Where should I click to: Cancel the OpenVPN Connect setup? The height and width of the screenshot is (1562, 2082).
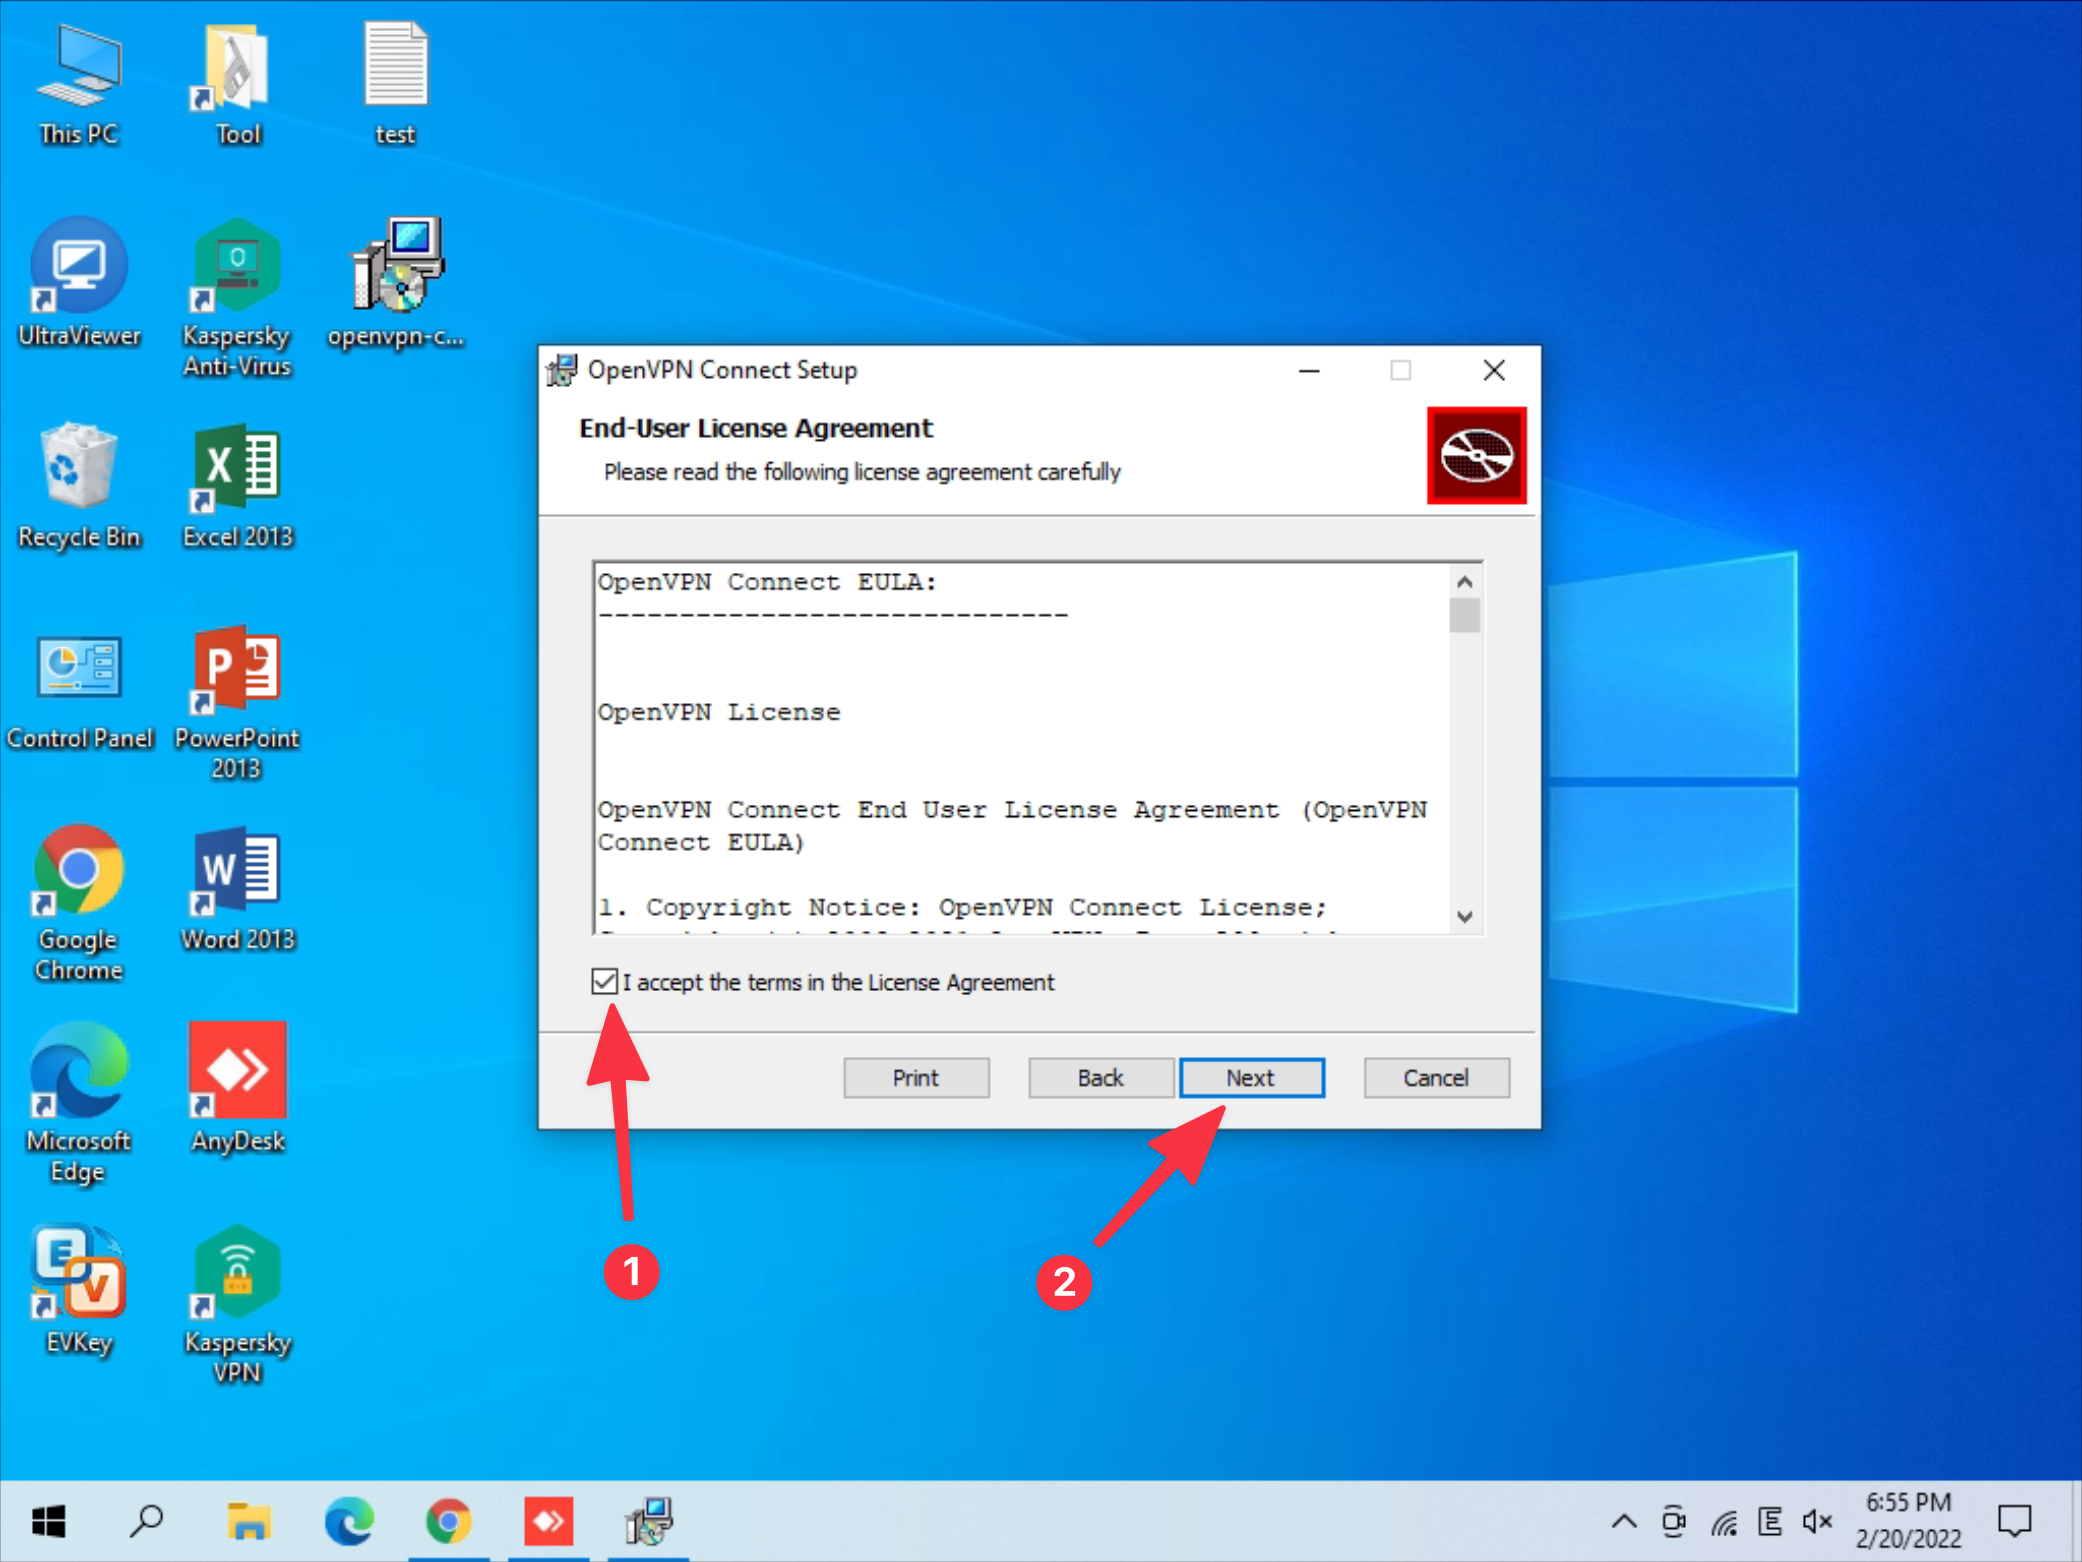(x=1435, y=1077)
